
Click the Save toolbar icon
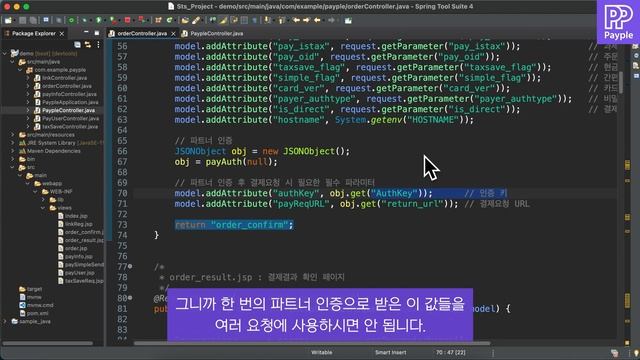pos(23,20)
